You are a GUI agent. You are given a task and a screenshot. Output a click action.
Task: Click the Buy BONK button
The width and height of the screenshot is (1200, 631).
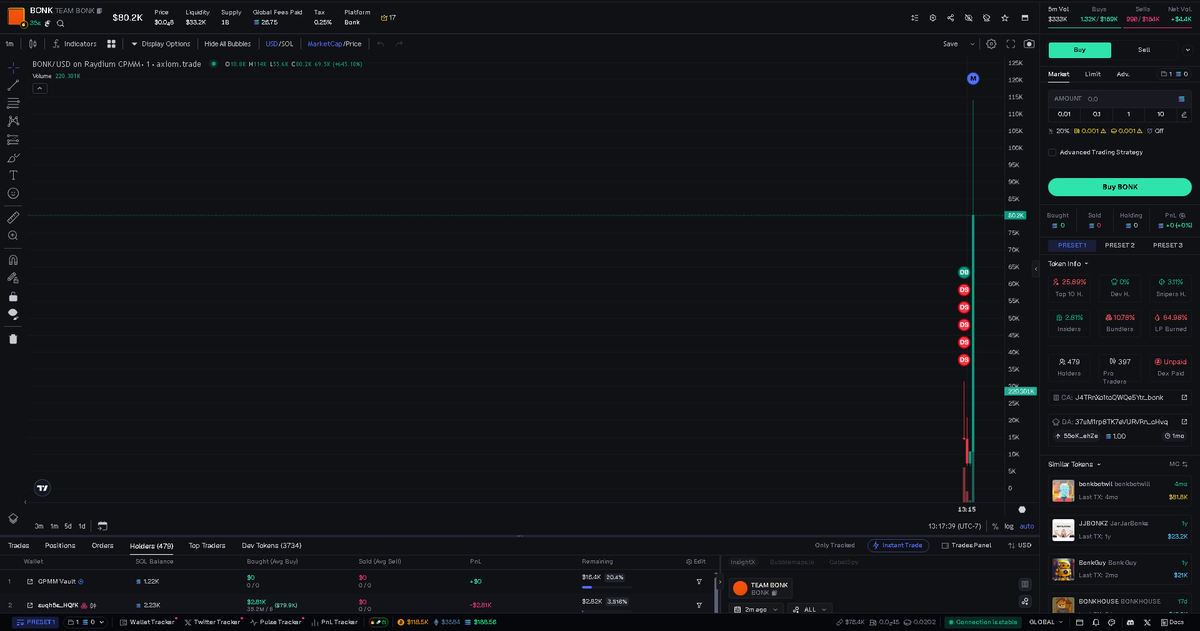[x=1120, y=187]
